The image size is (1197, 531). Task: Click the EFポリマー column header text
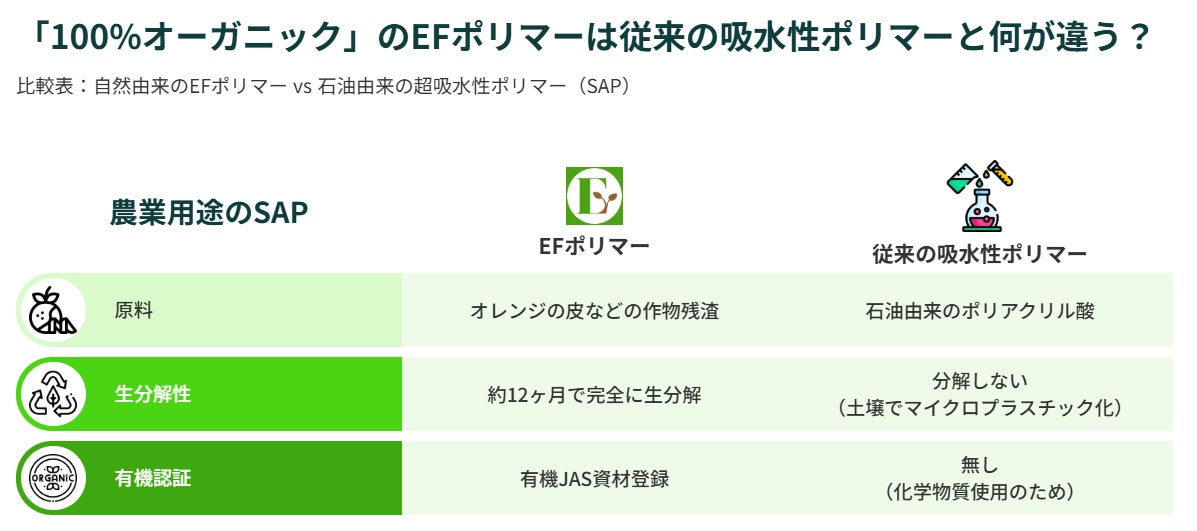pos(594,246)
